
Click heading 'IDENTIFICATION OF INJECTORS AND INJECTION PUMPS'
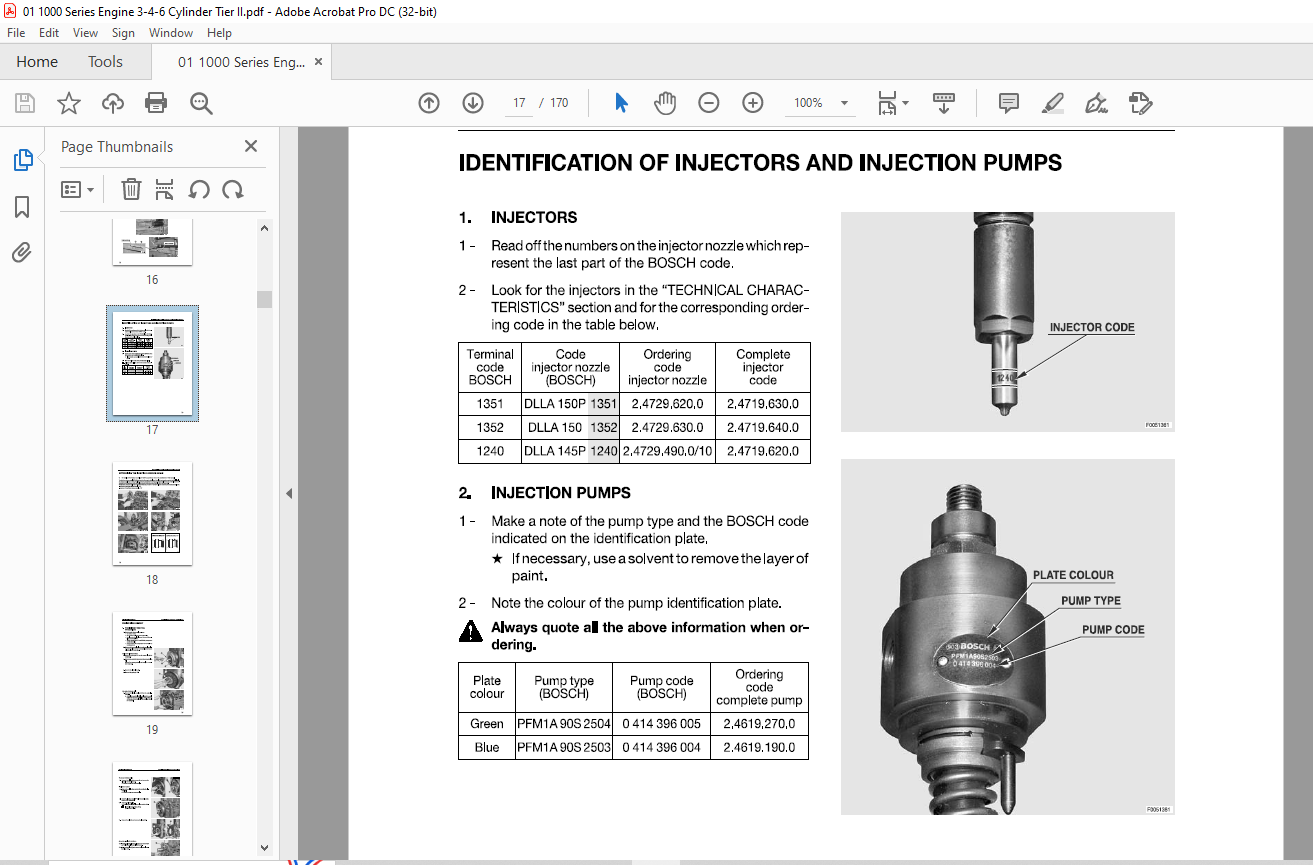tap(760, 163)
